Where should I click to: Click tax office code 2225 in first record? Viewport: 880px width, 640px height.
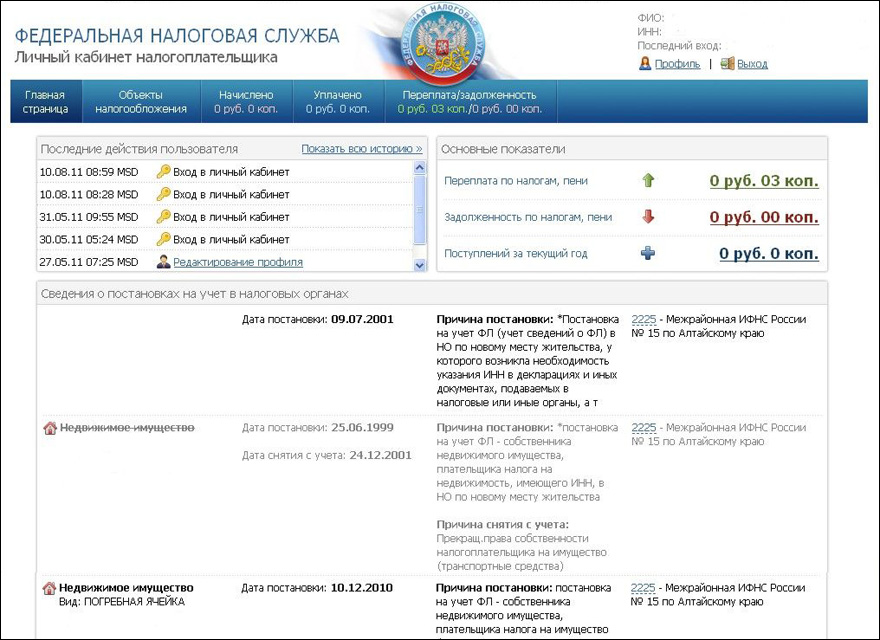coord(643,320)
